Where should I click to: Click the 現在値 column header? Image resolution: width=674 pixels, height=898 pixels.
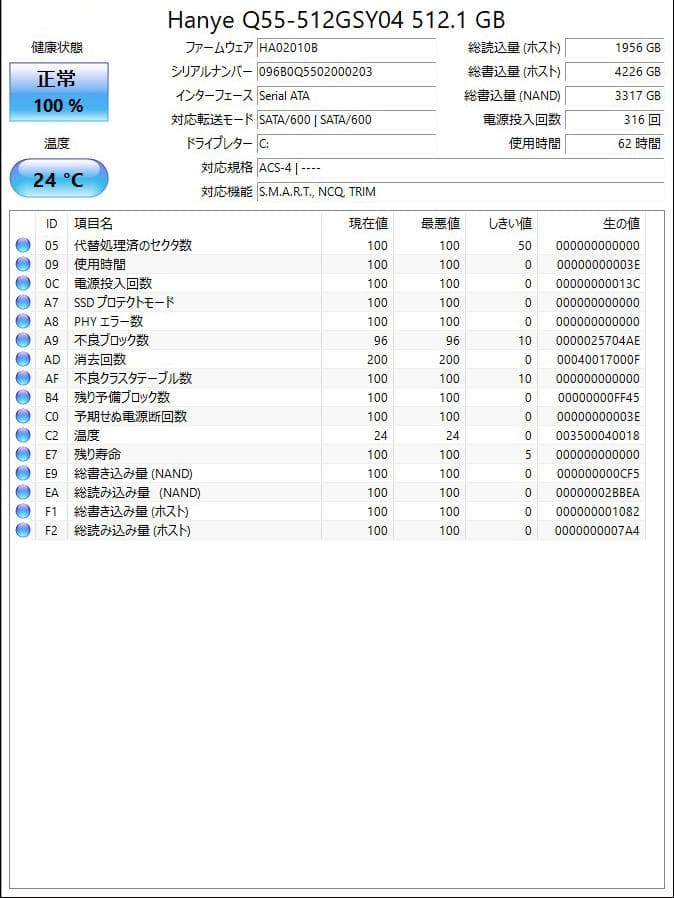[x=358, y=223]
